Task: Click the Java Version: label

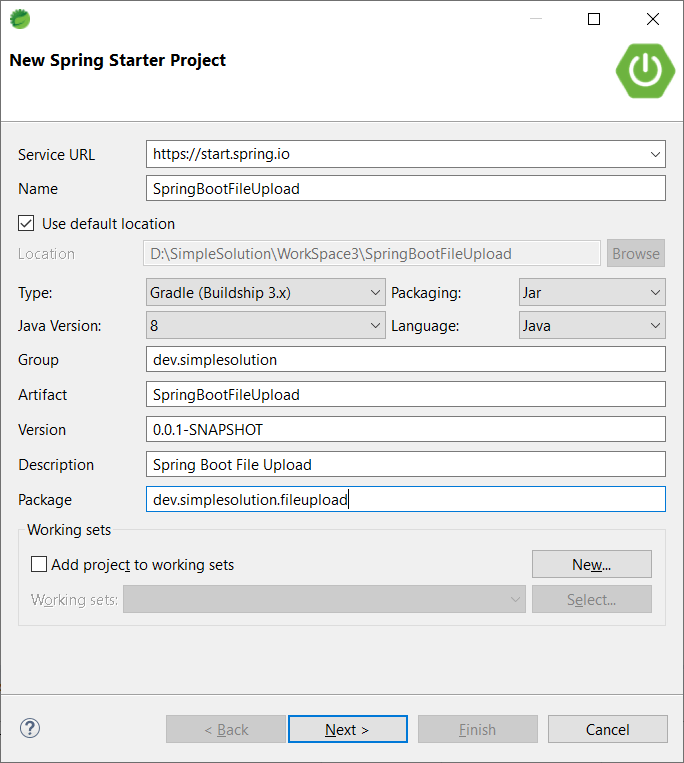Action: point(60,326)
